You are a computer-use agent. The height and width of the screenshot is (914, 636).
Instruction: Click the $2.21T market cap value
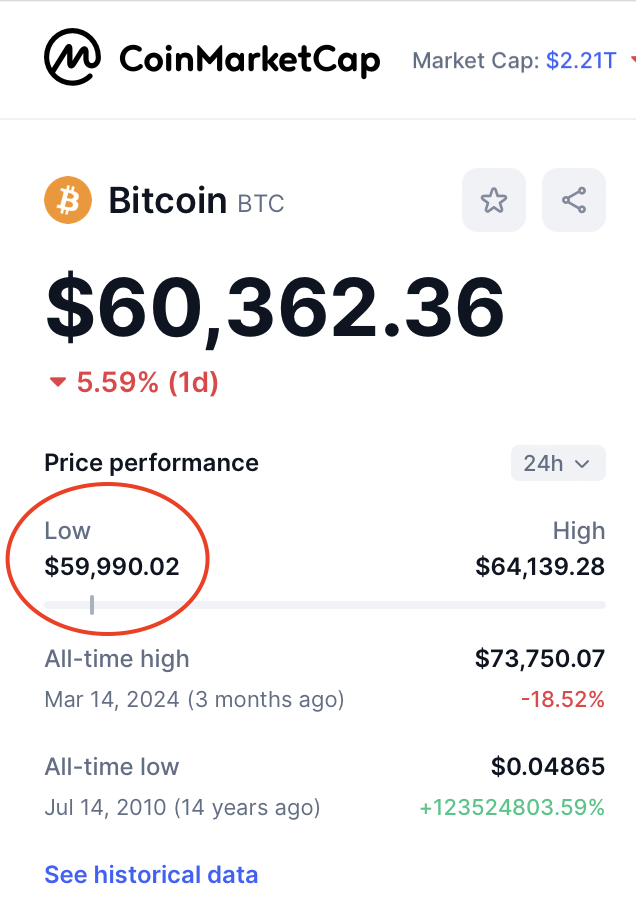(581, 60)
